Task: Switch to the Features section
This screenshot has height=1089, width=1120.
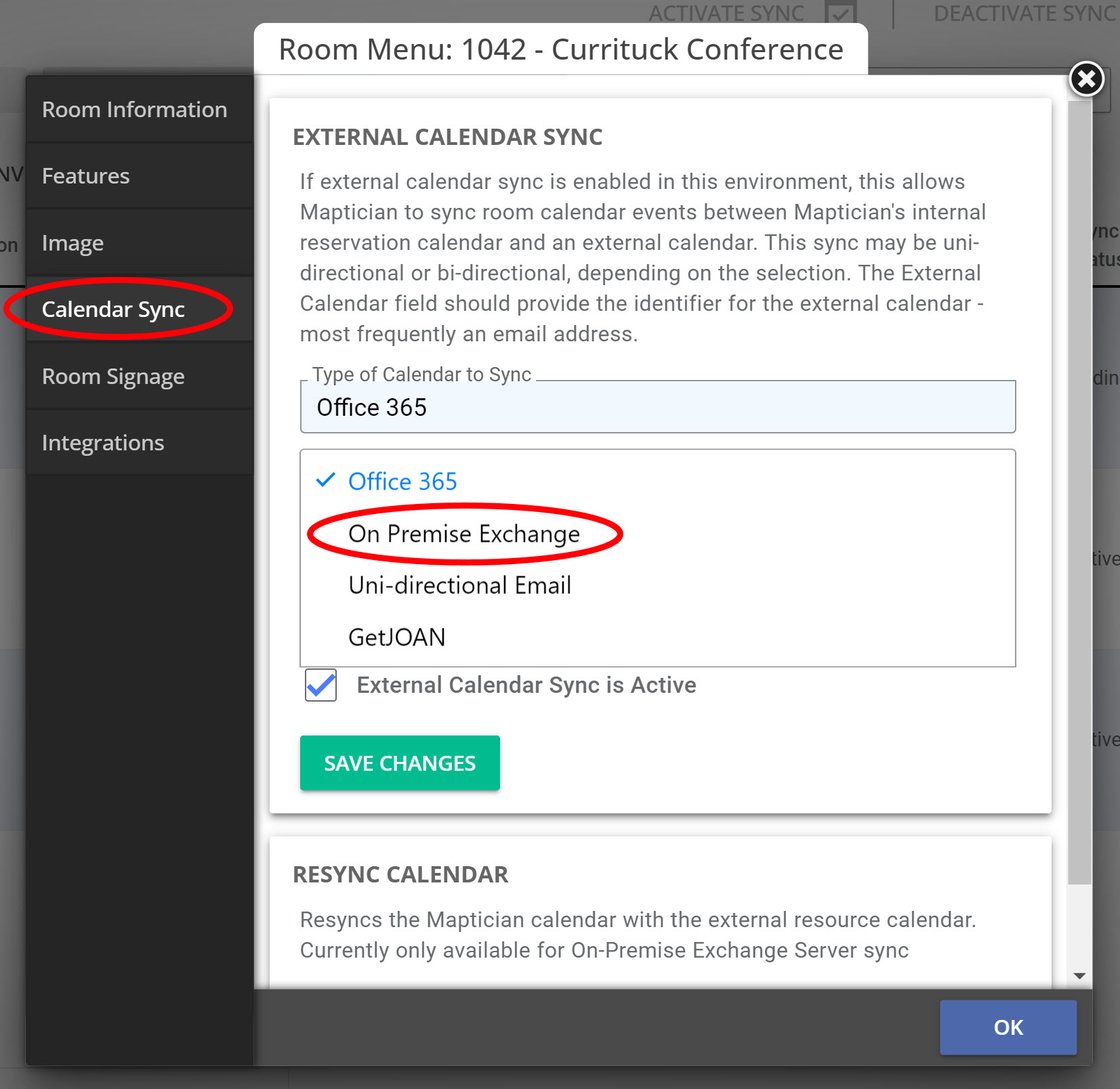Action: click(86, 176)
